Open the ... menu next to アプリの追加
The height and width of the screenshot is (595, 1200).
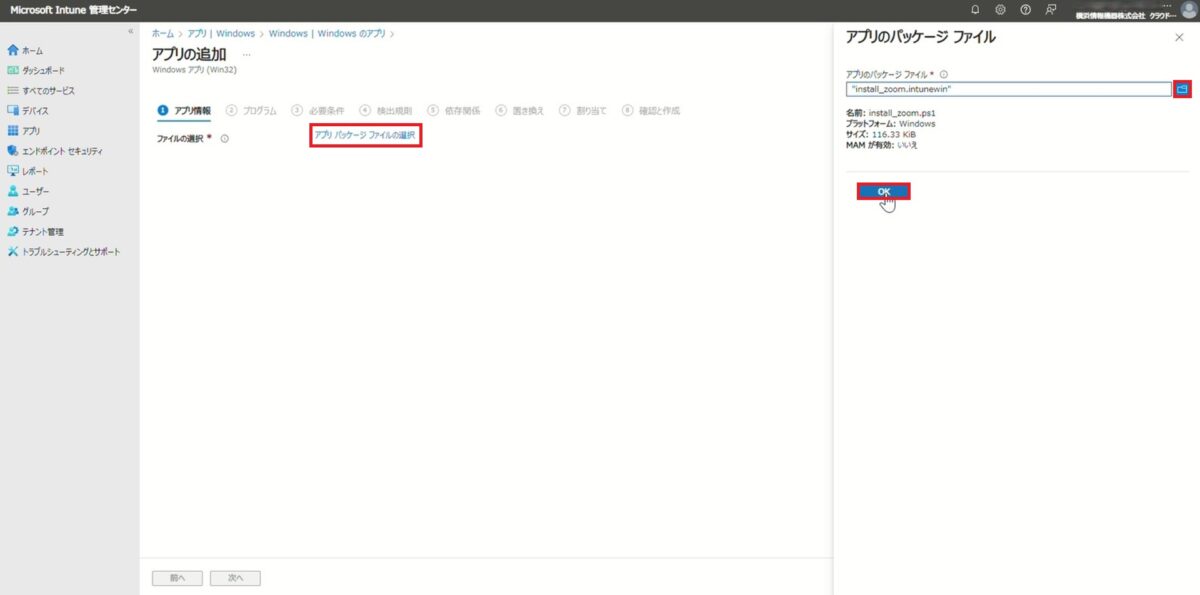[x=246, y=55]
